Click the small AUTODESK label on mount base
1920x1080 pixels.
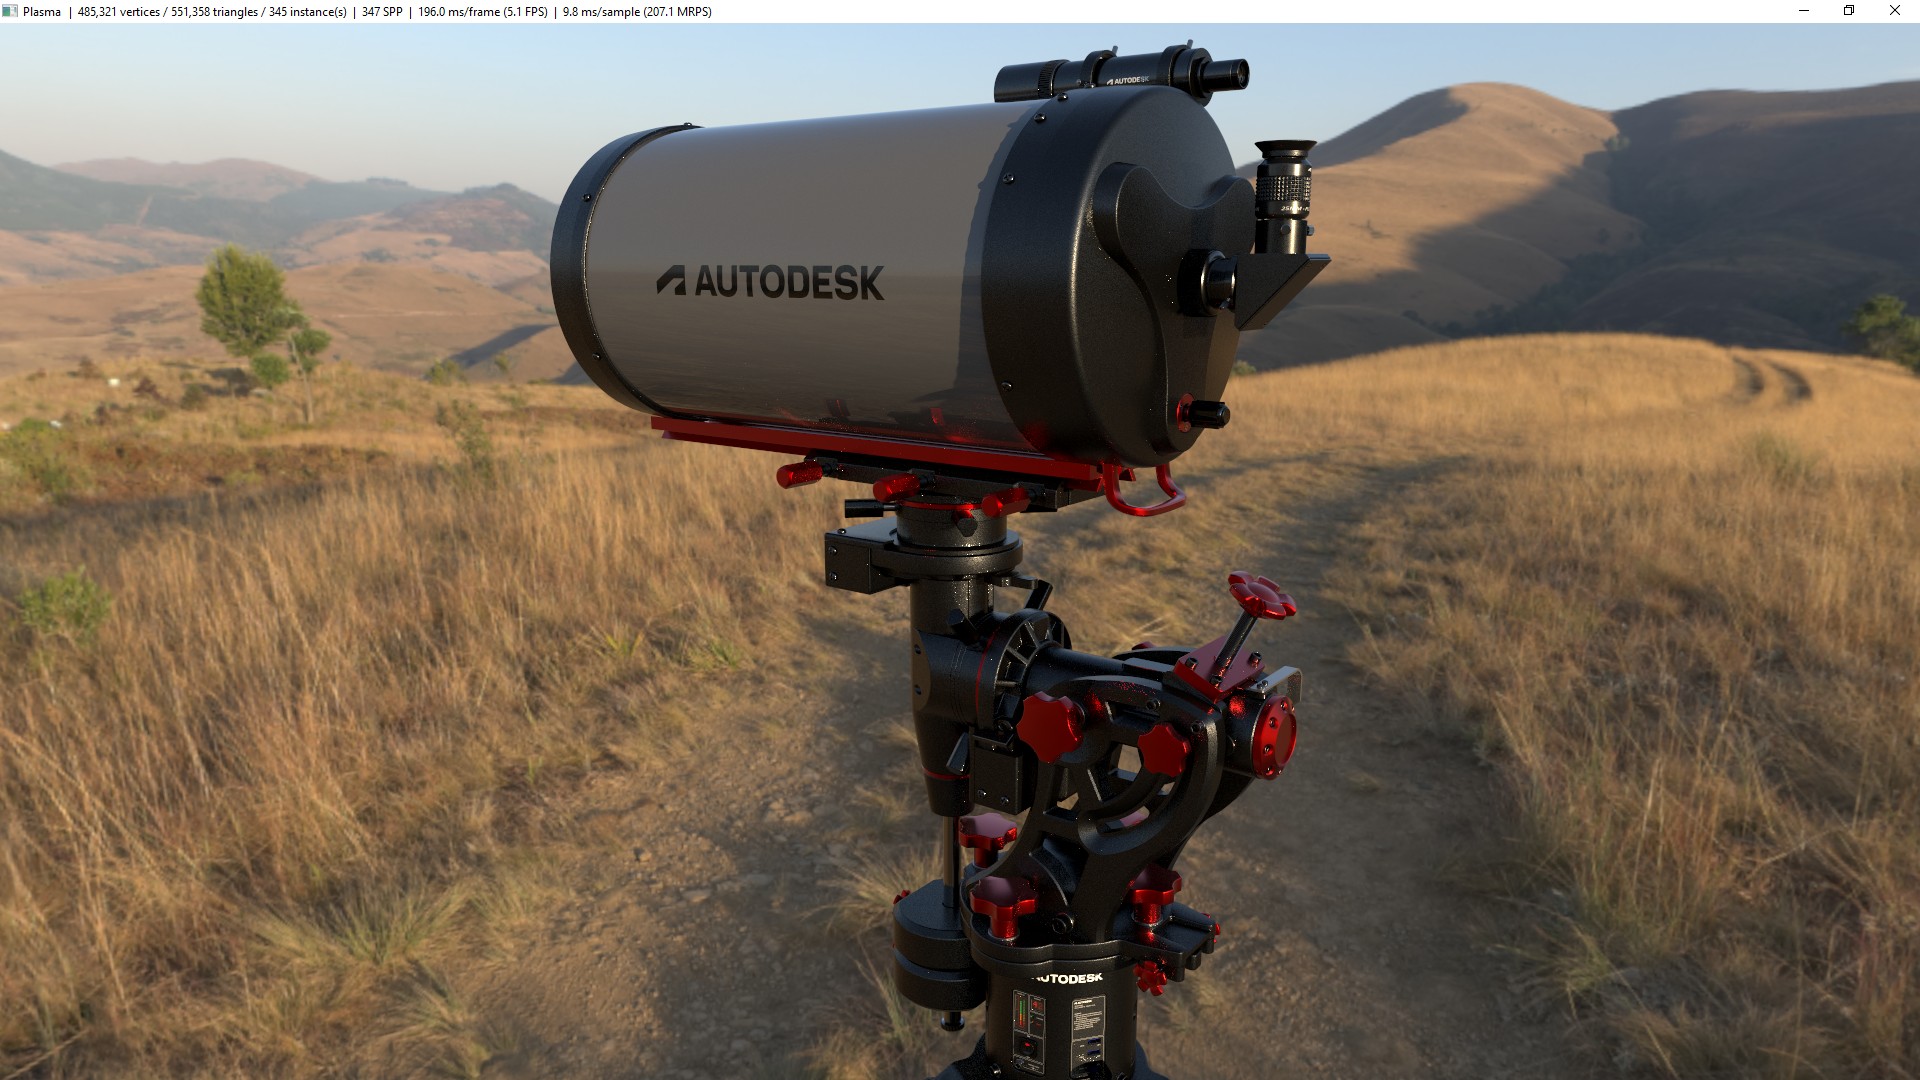(x=1068, y=978)
